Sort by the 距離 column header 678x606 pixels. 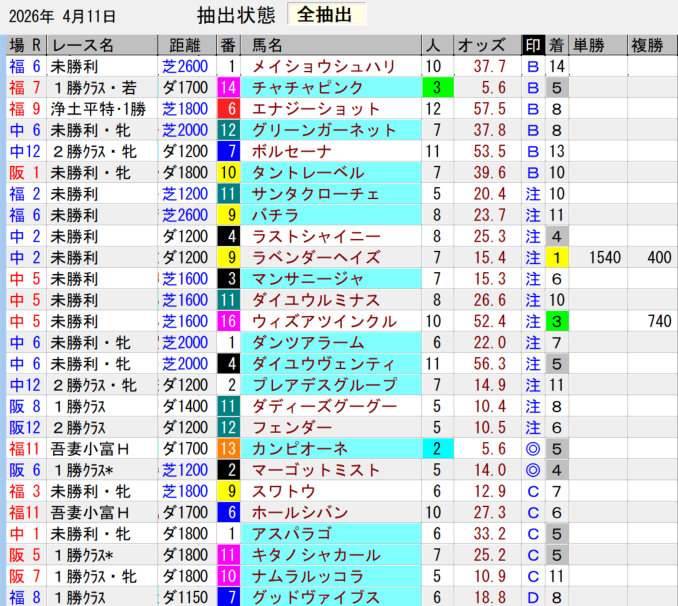(187, 45)
